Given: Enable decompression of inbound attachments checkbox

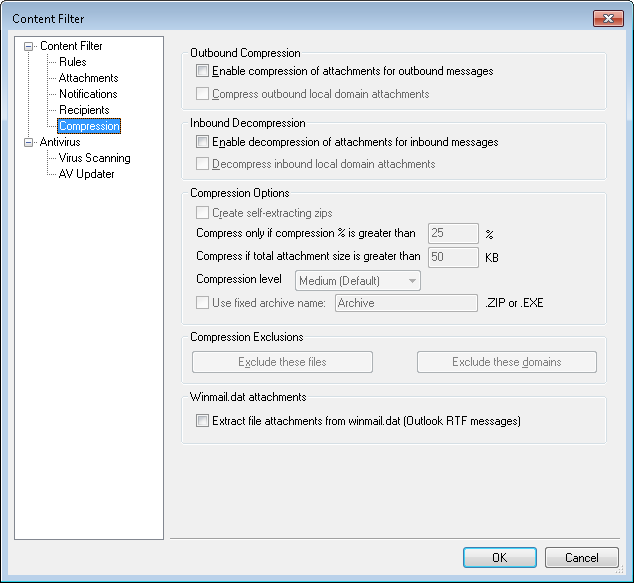Looking at the screenshot, I should (203, 142).
